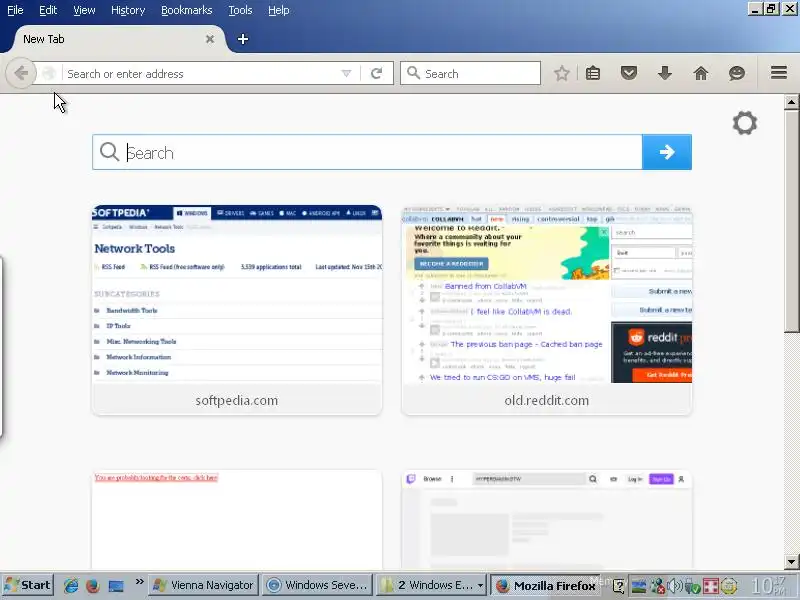
Task: Click the globe identity icon in address bar
Action: [49, 73]
